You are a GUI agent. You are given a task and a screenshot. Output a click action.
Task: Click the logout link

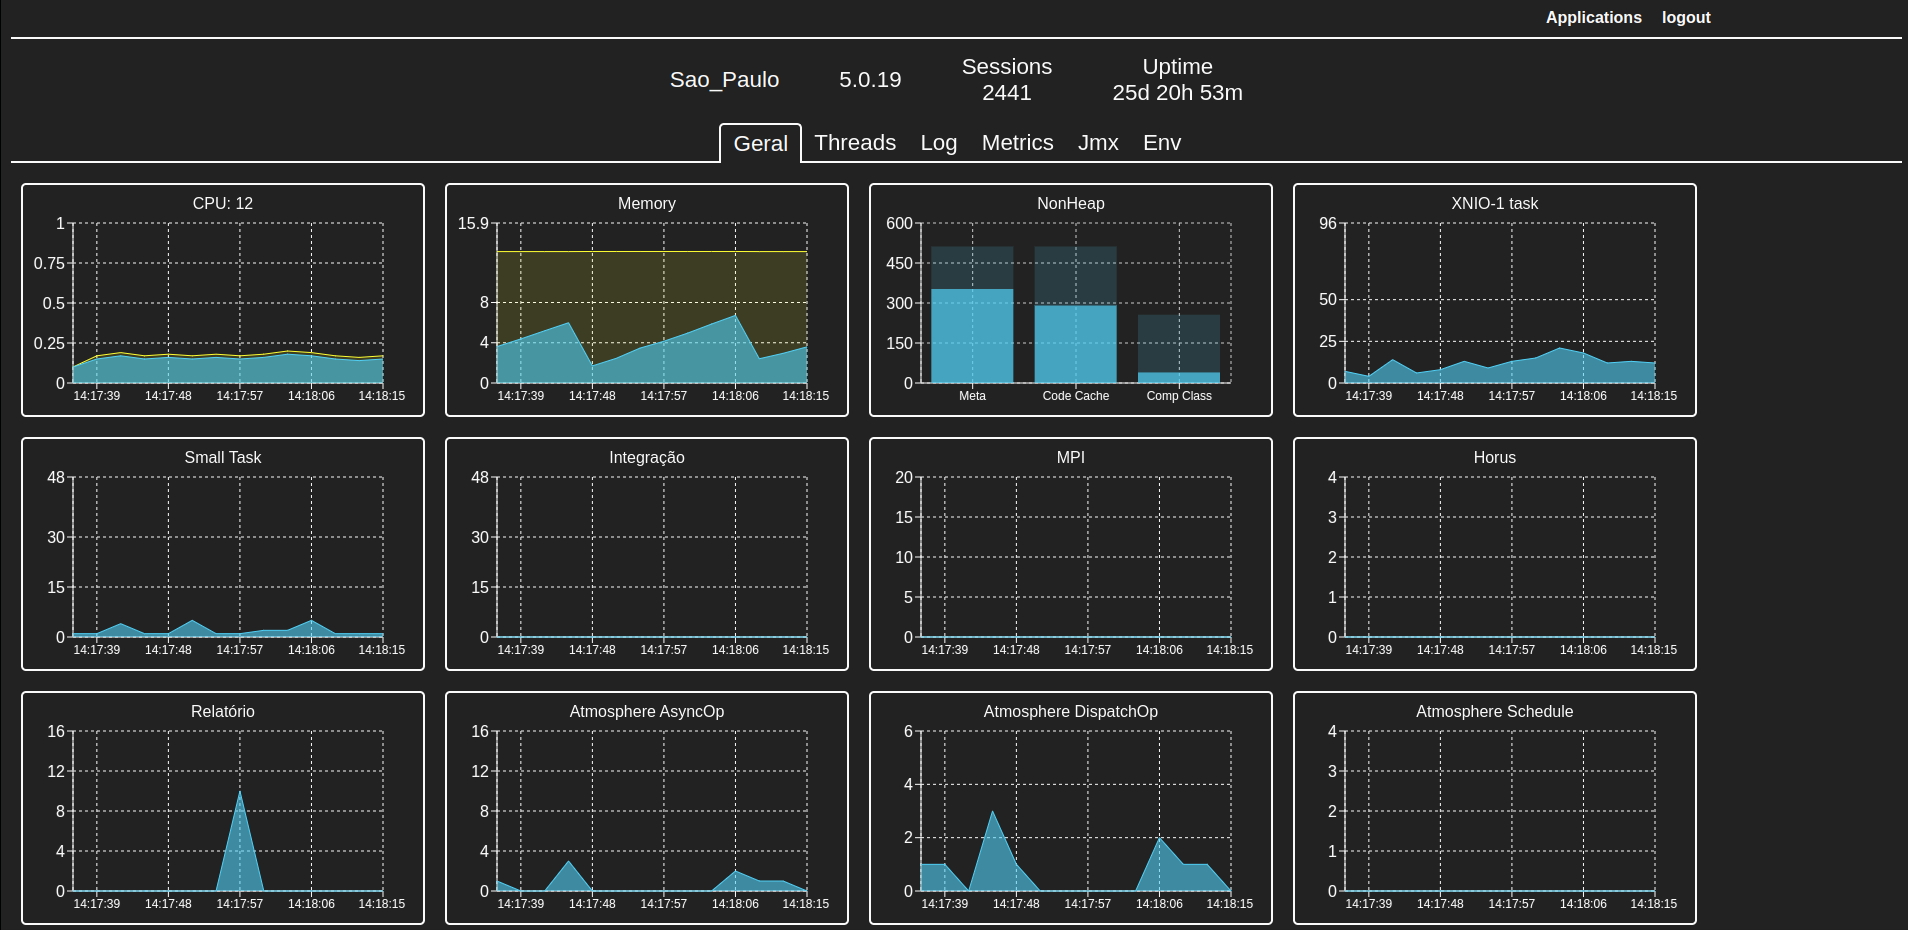tap(1686, 17)
